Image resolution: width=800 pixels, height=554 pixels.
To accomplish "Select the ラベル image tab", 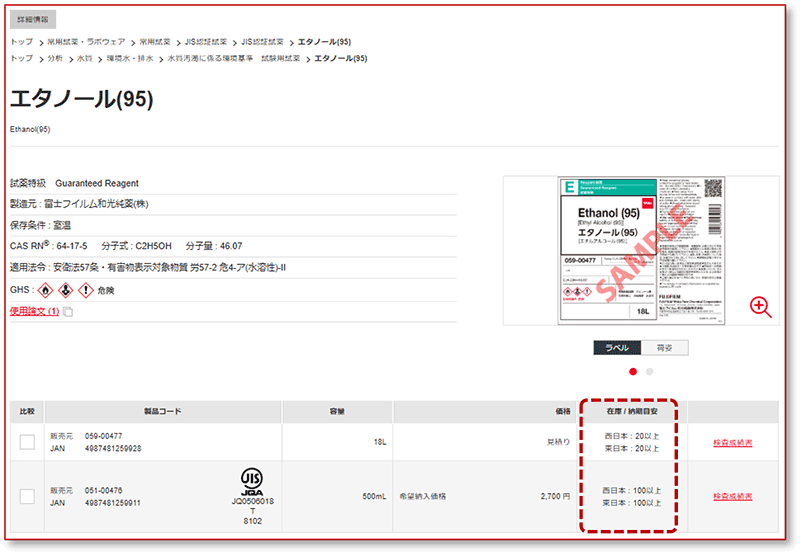I will (617, 348).
